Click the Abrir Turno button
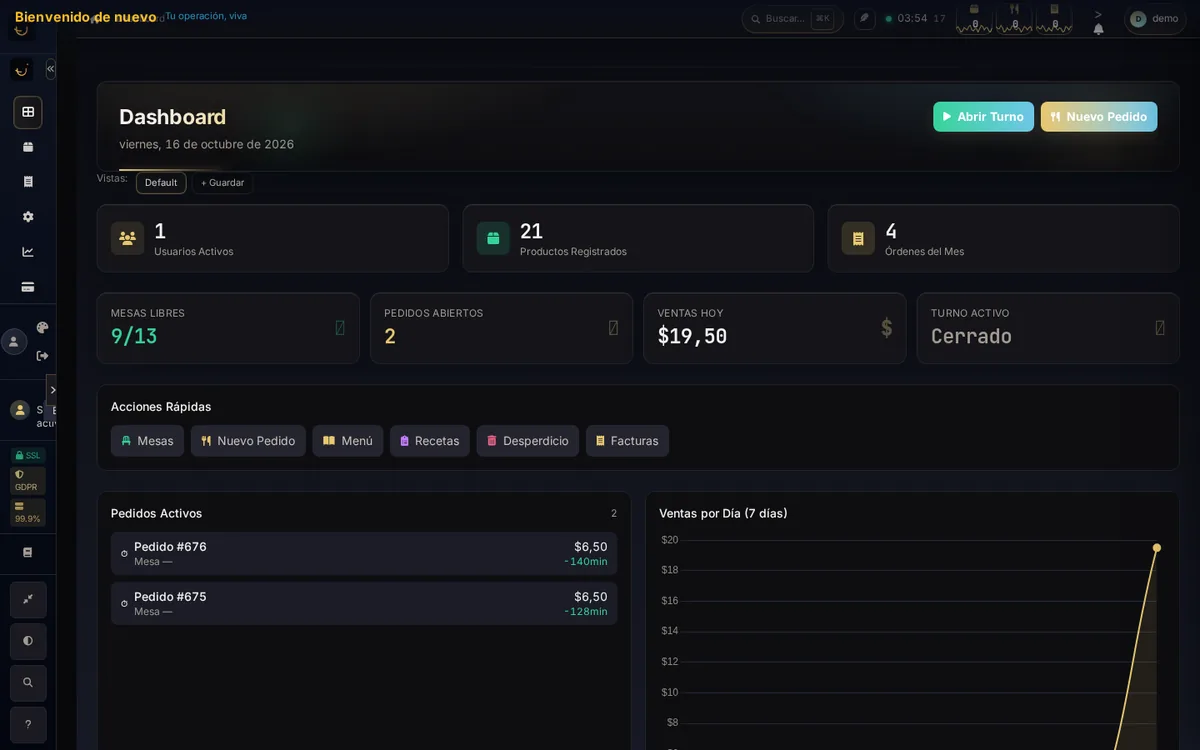1200x750 pixels. click(983, 117)
